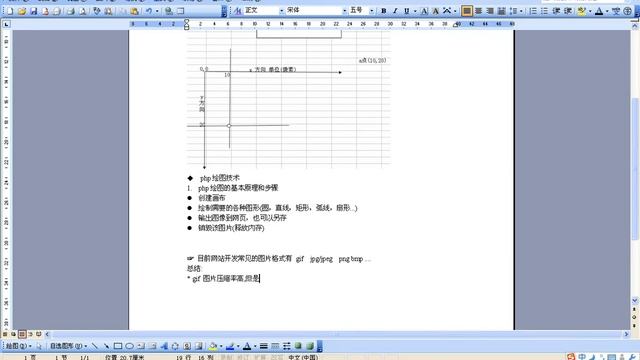Switch to Print Layout view button
The image size is (640, 360).
click(22, 334)
